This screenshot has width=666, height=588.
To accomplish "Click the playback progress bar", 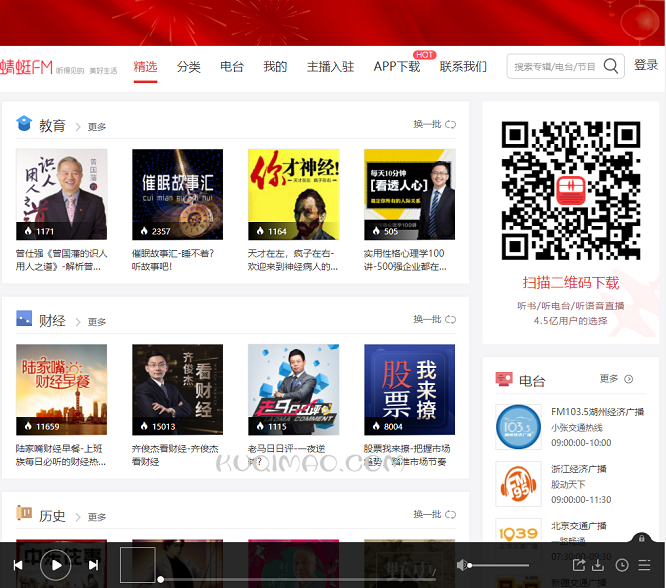I will 298,579.
